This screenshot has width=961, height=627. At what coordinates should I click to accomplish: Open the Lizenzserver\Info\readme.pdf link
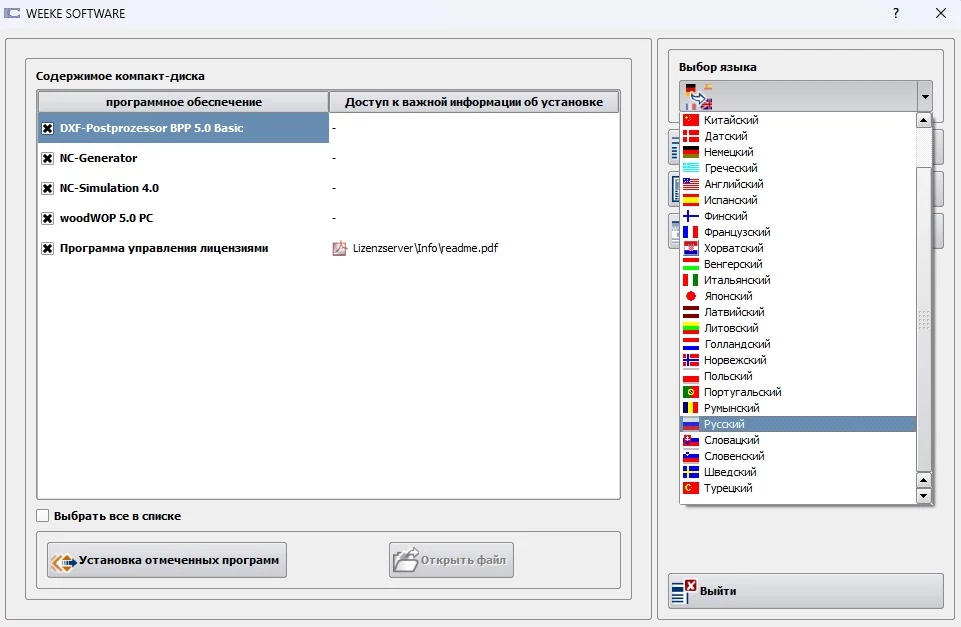tap(425, 248)
